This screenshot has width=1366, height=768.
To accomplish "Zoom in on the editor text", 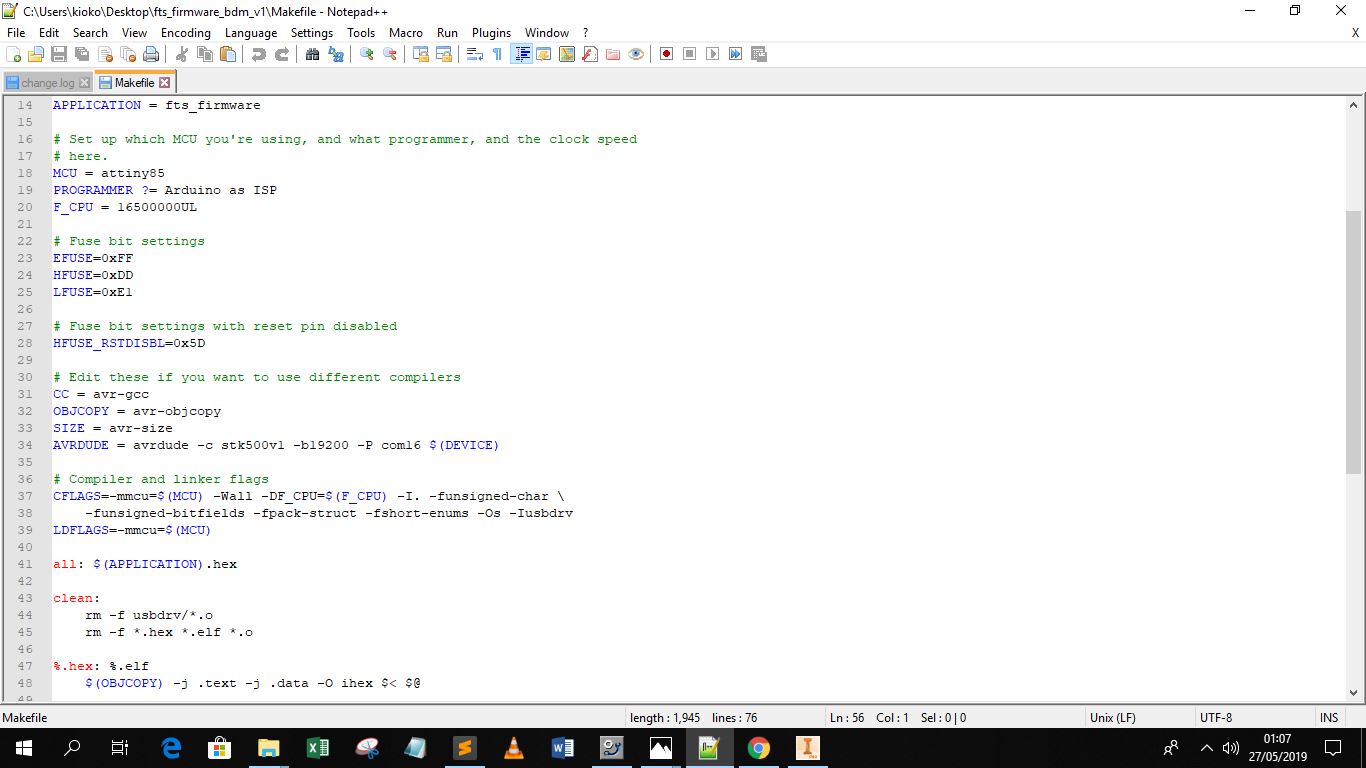I will click(367, 54).
